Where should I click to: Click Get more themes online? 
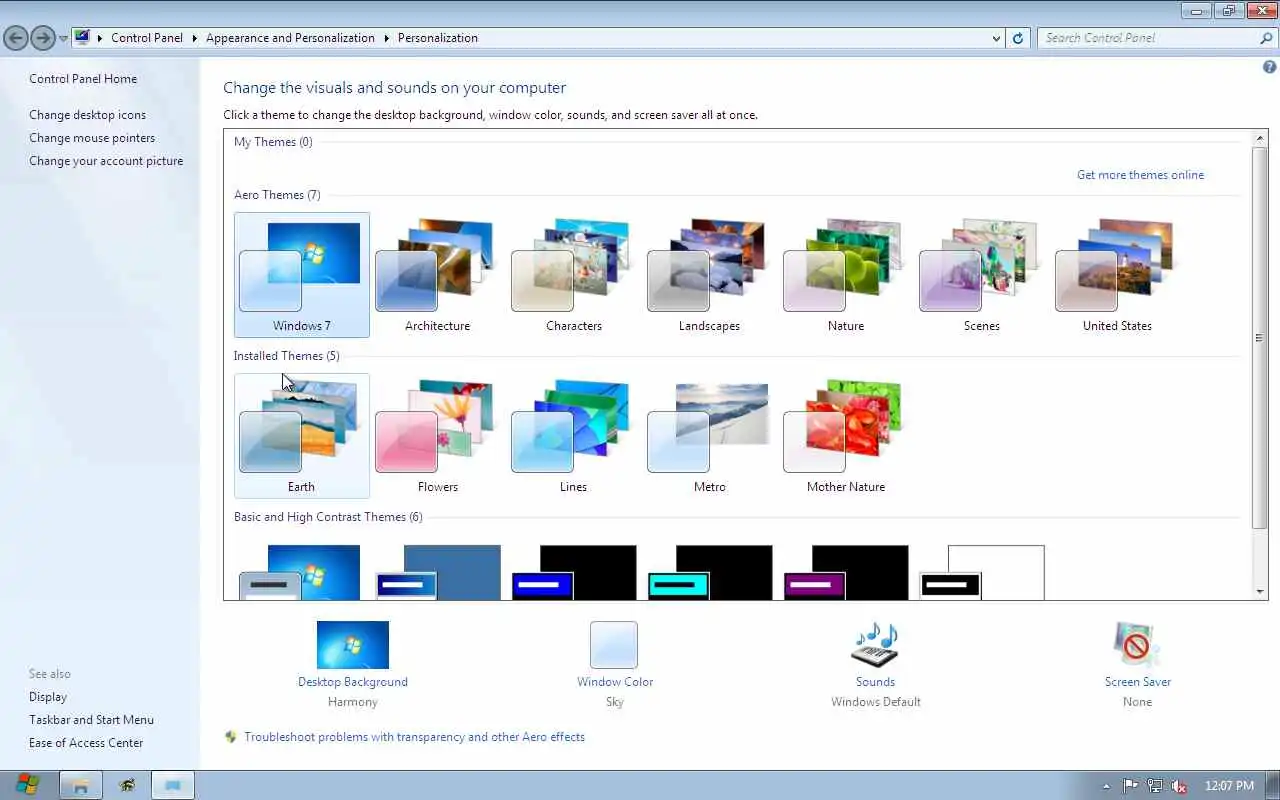[x=1140, y=175]
